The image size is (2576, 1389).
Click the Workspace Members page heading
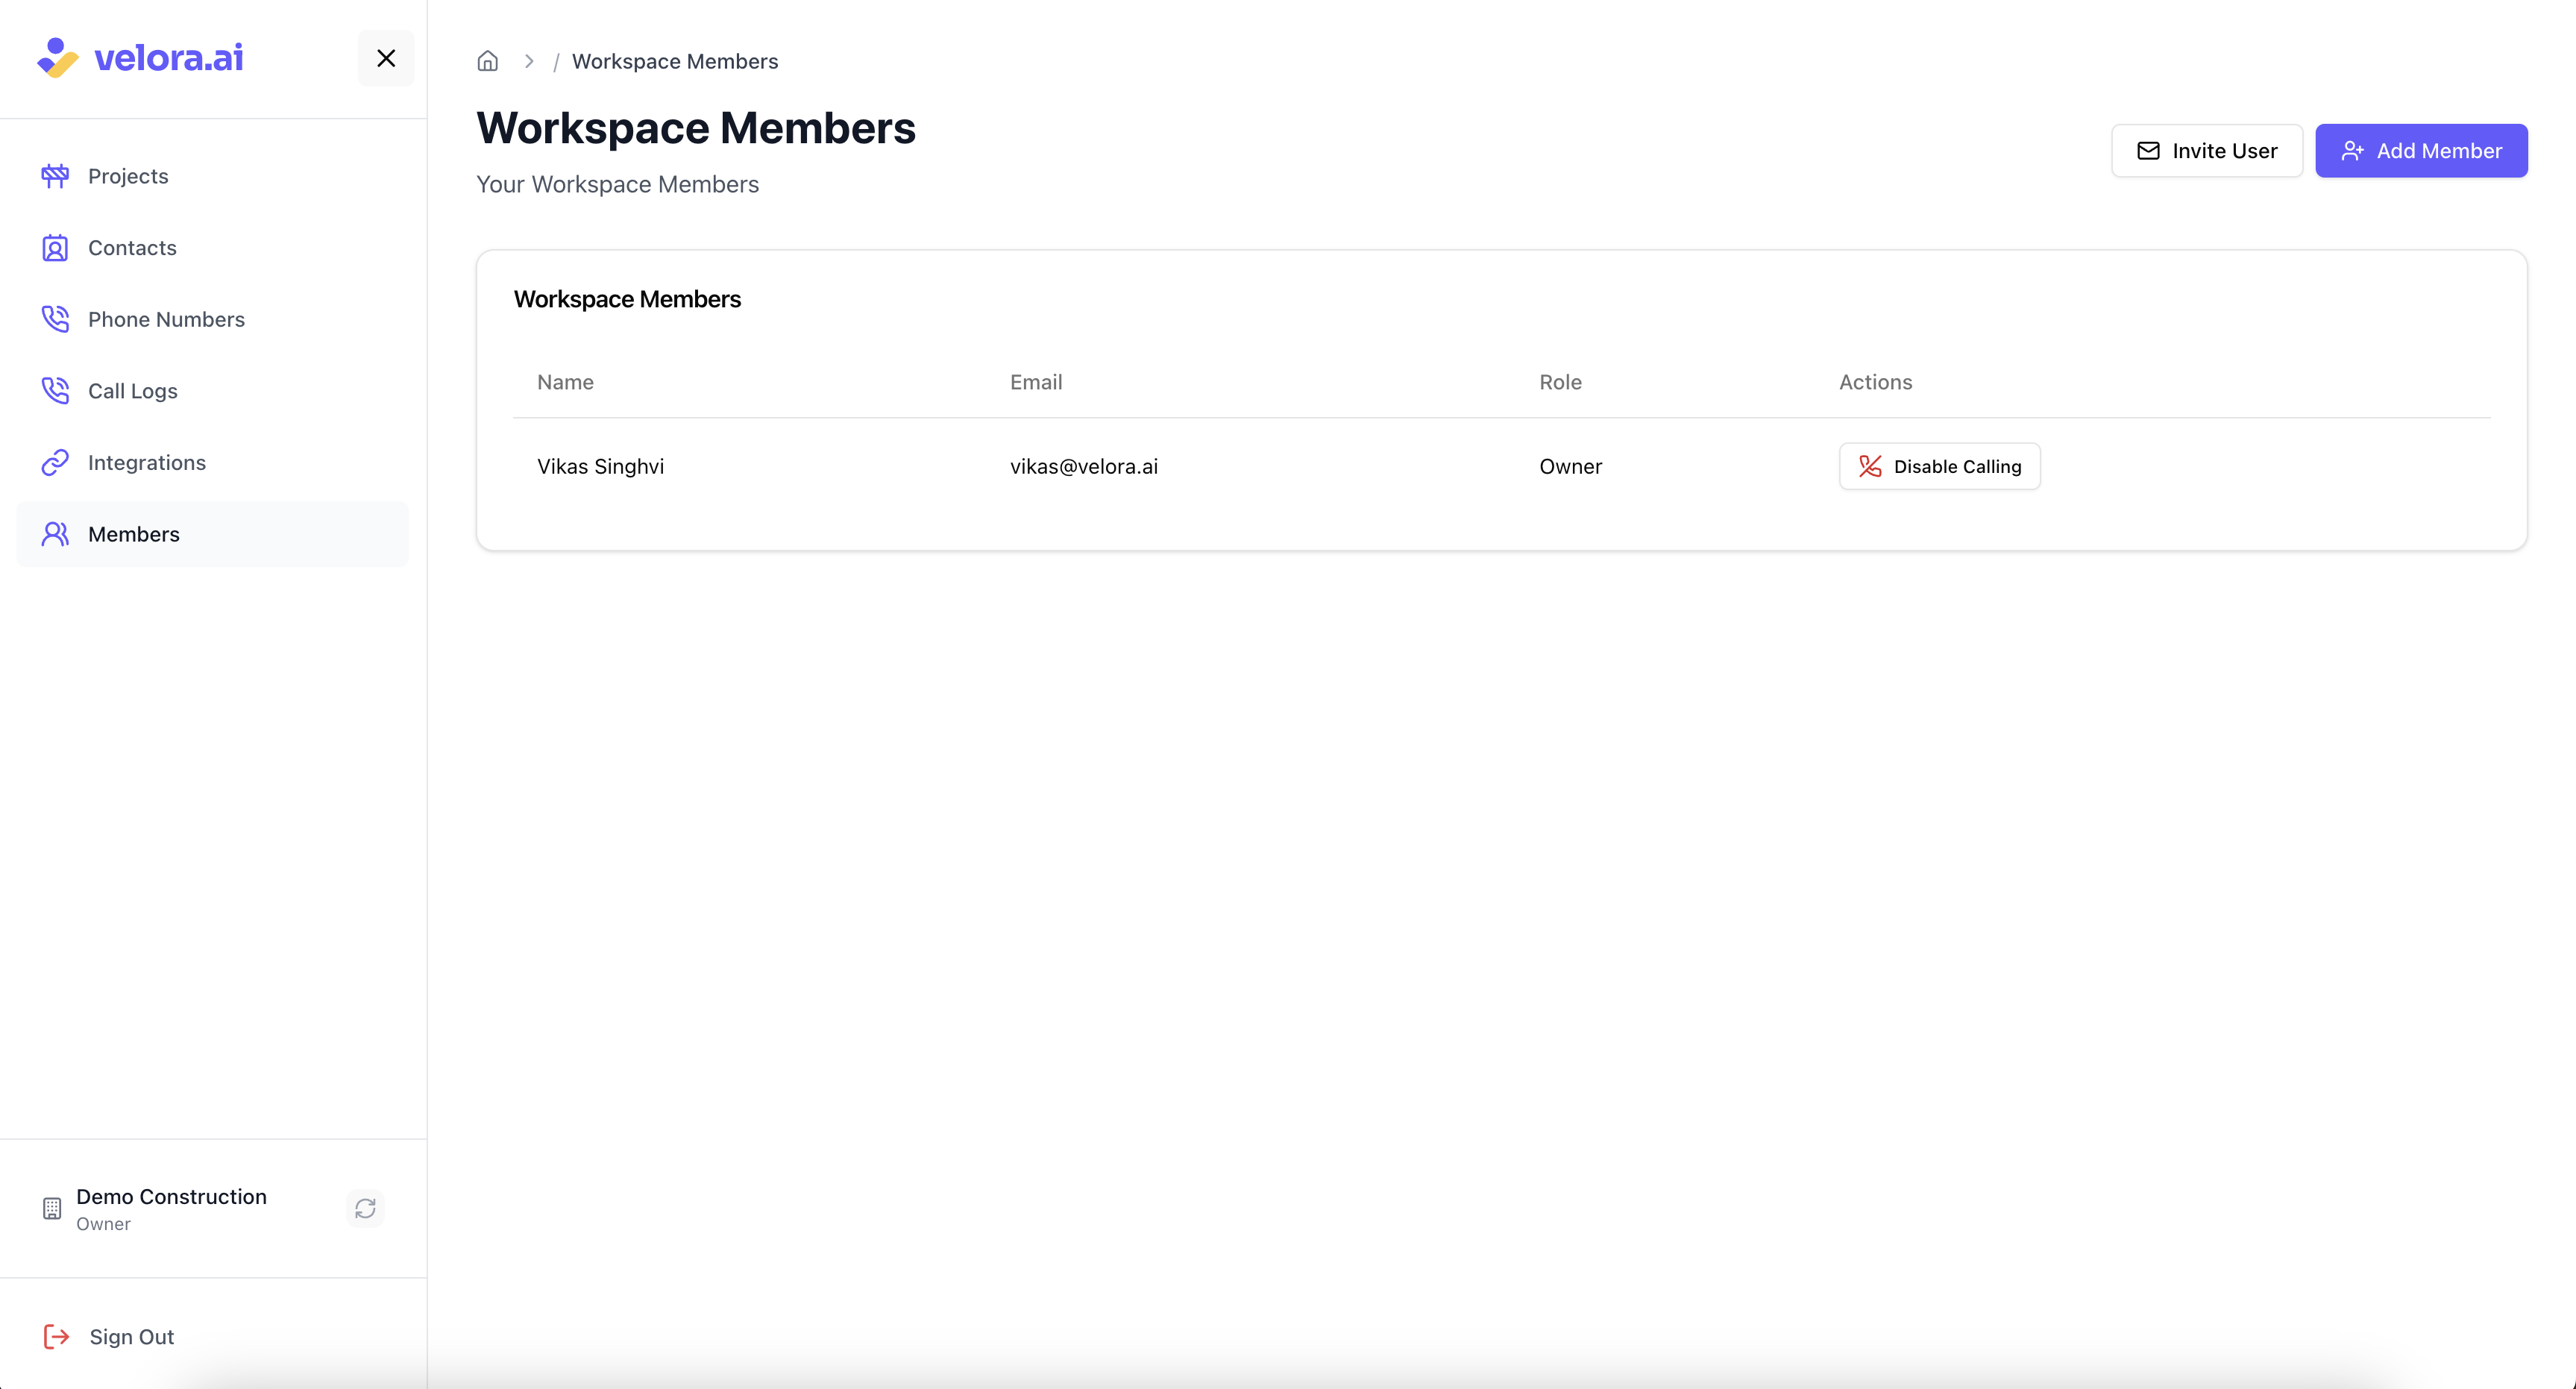pyautogui.click(x=696, y=128)
